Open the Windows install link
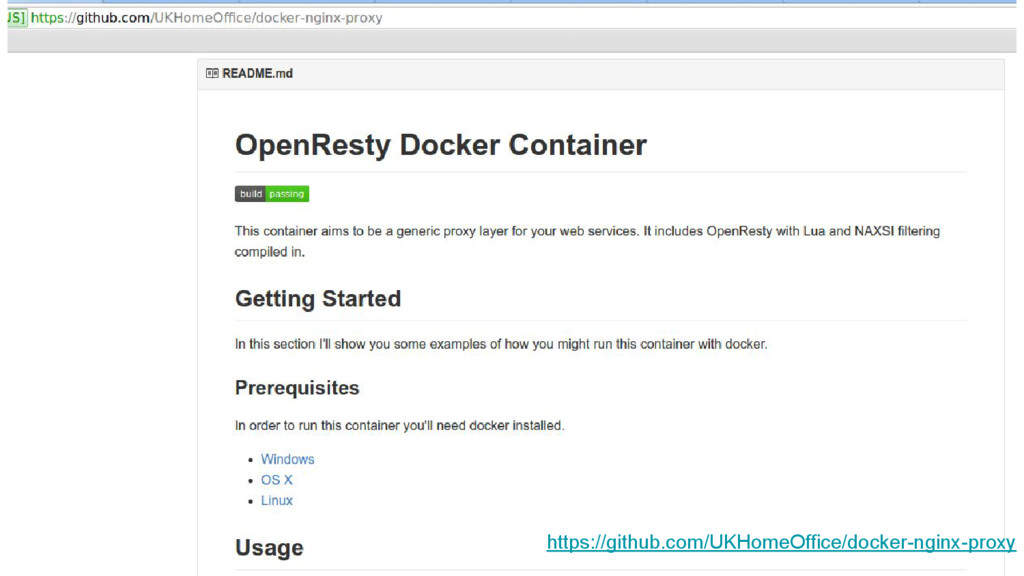 click(287, 459)
